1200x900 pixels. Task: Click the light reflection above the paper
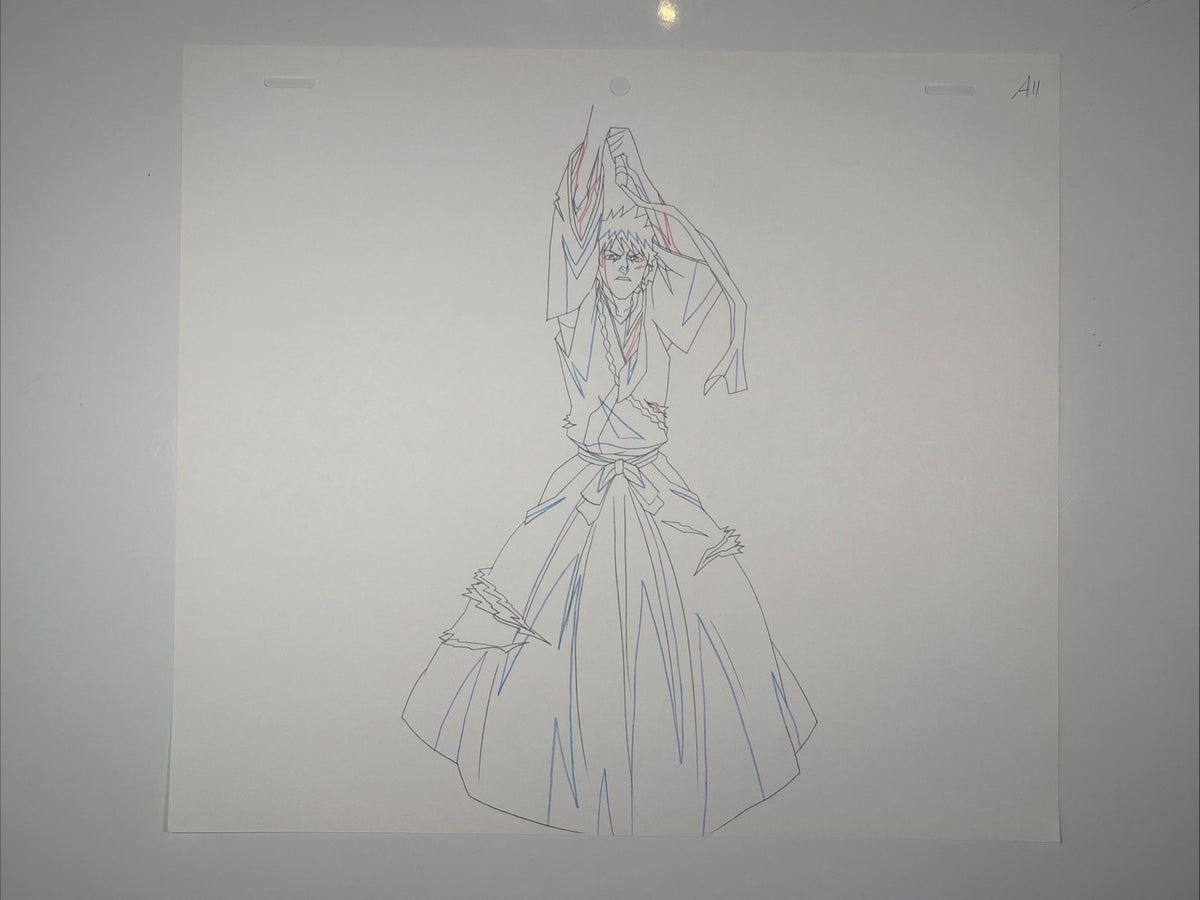click(x=666, y=11)
